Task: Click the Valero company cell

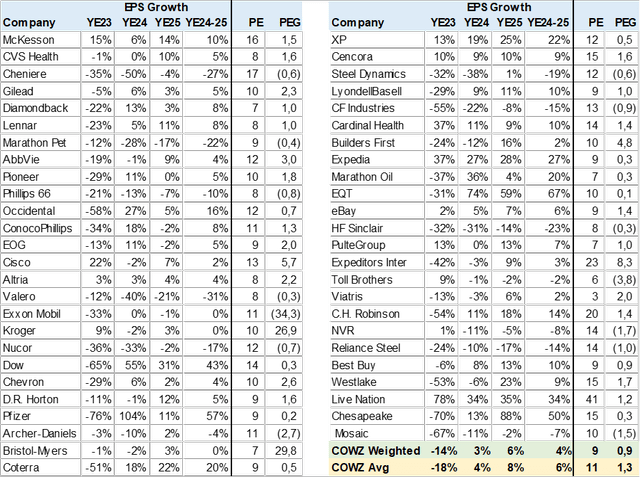Action: (x=40, y=296)
